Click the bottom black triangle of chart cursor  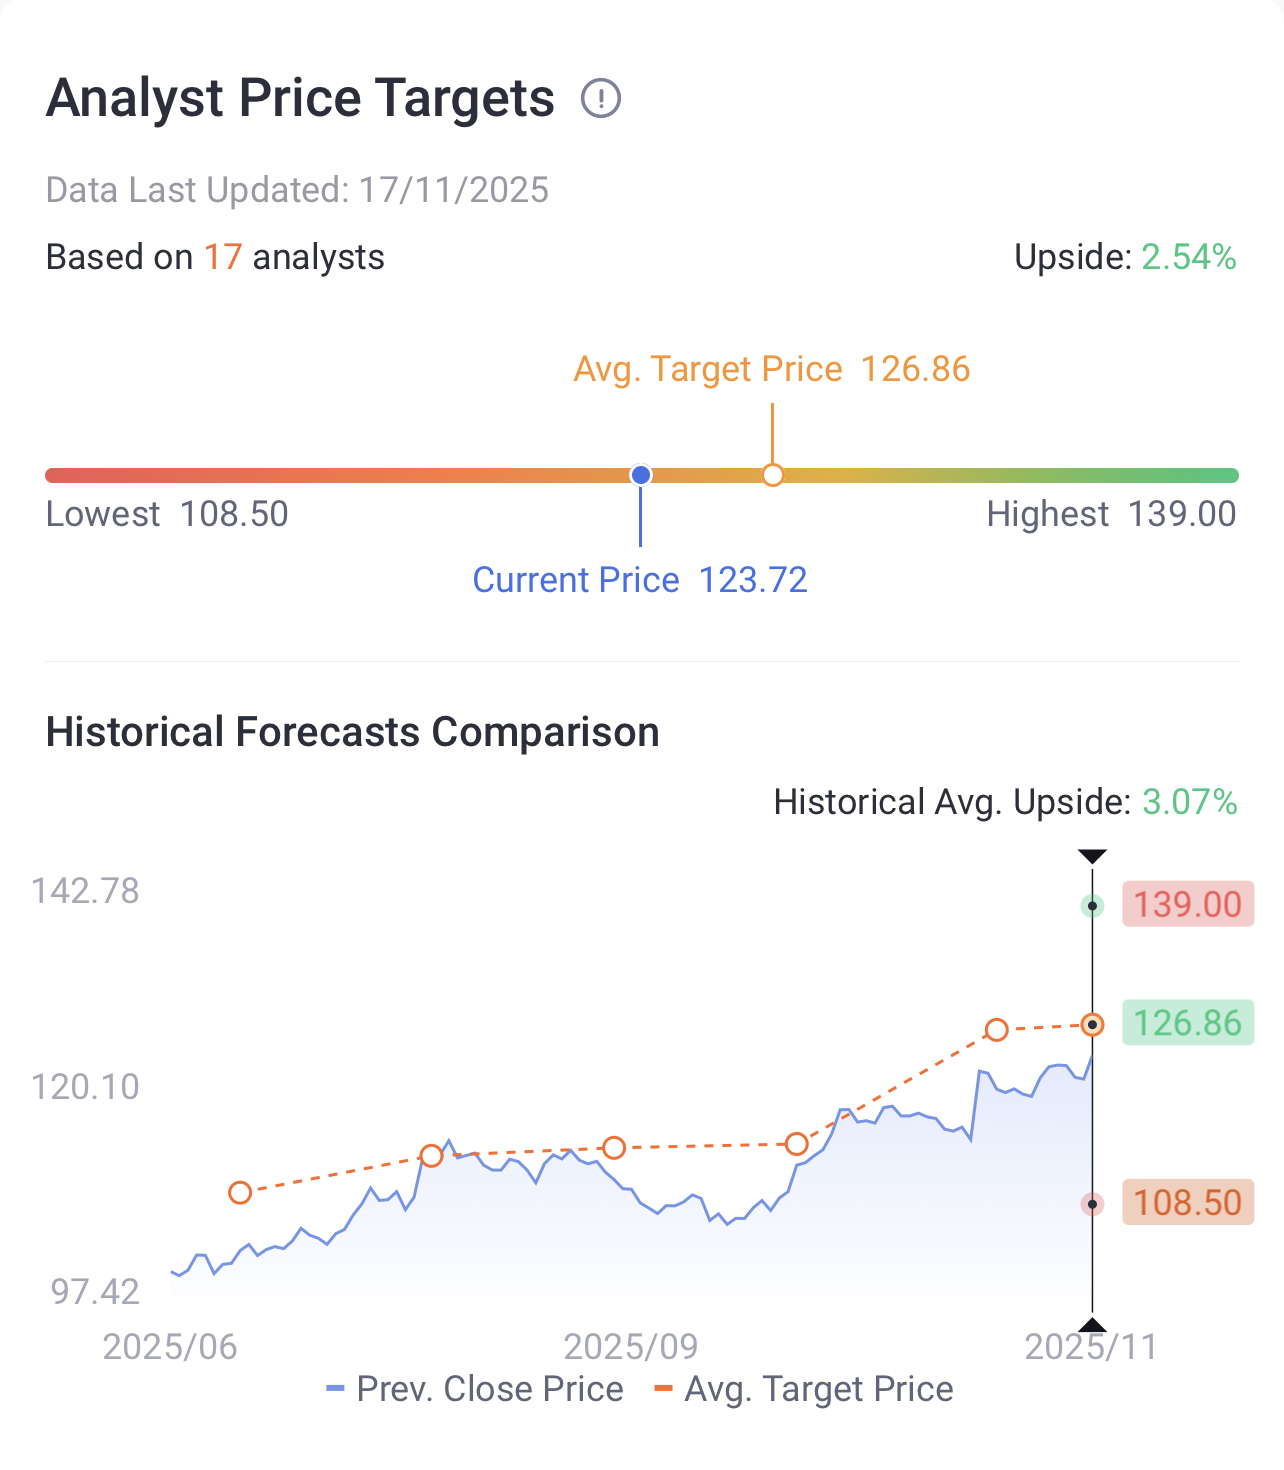coord(1092,1325)
